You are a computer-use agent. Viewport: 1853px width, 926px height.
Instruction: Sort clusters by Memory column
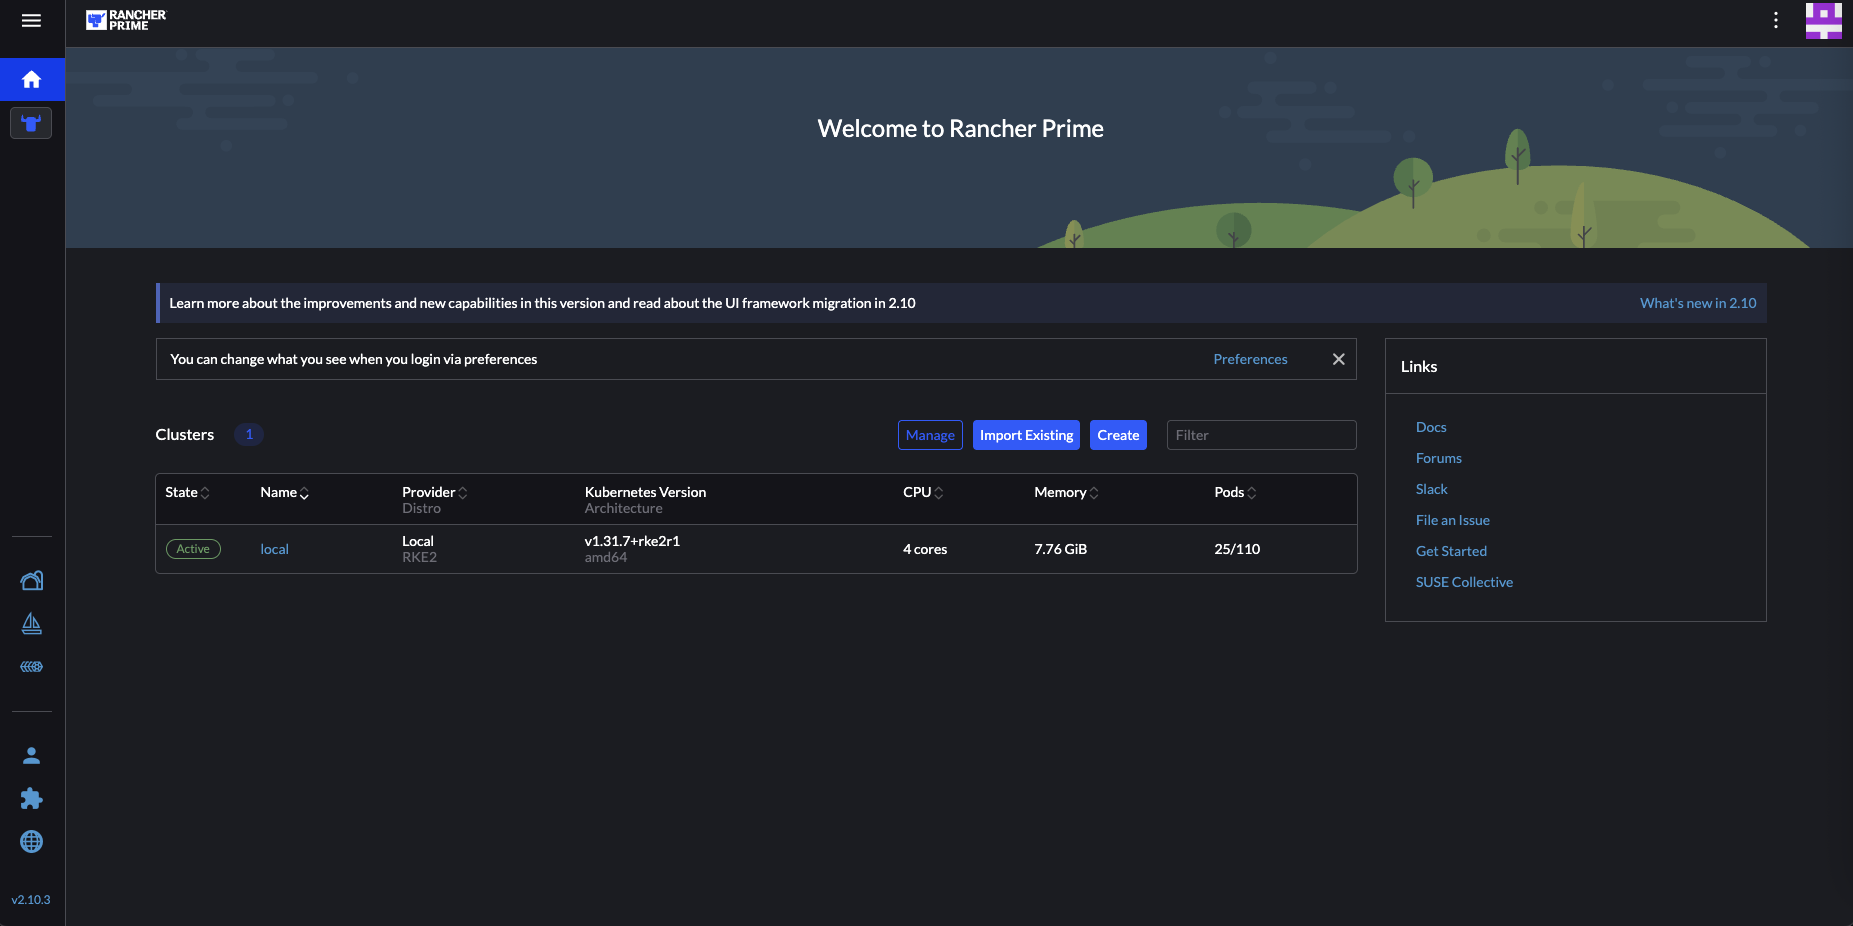tap(1066, 492)
